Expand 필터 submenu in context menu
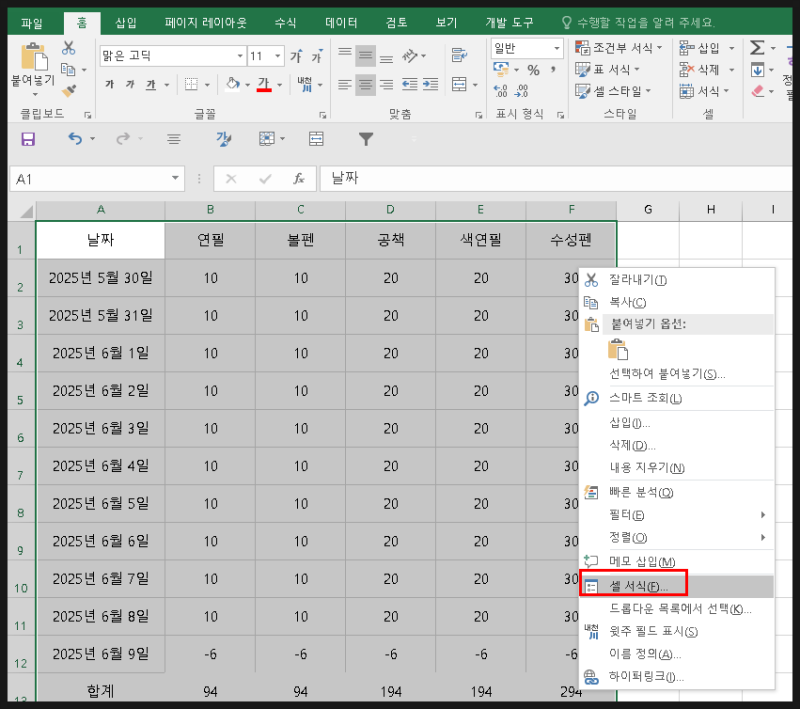 point(677,515)
